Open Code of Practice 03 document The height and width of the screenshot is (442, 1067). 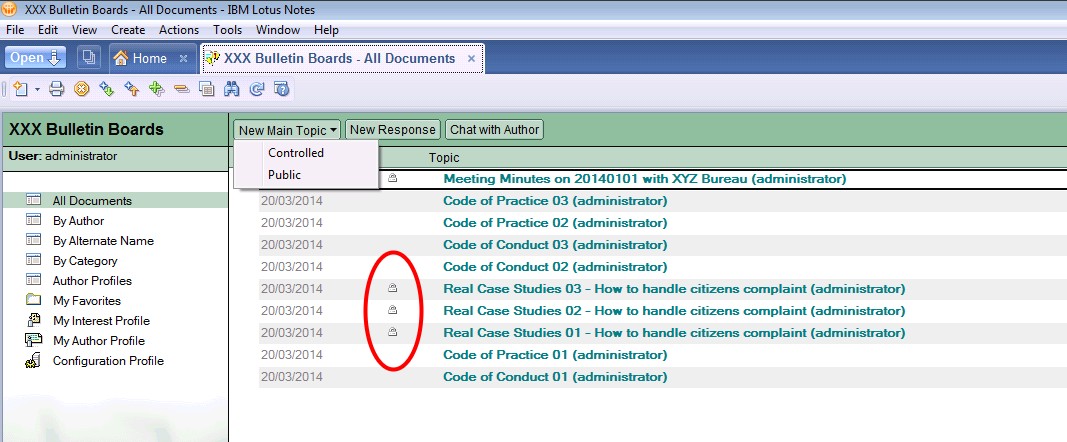tap(554, 201)
